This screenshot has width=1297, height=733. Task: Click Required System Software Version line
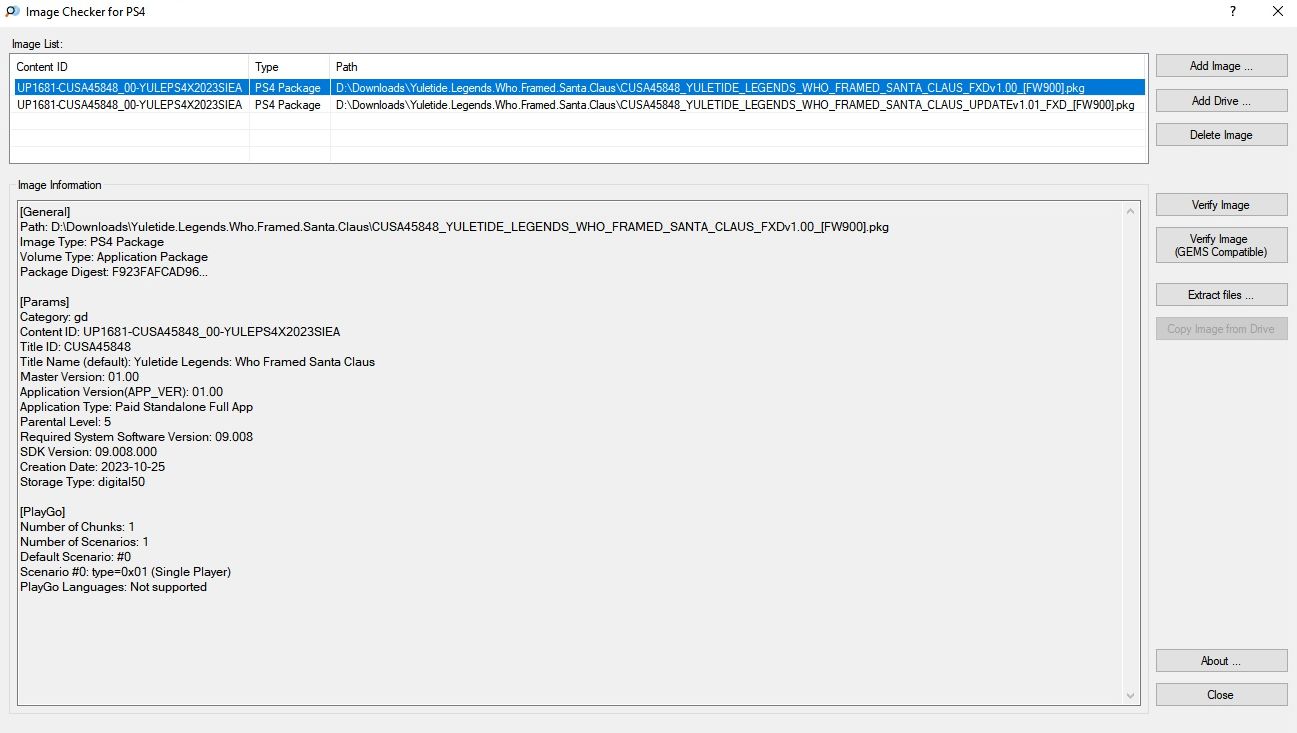(x=136, y=437)
